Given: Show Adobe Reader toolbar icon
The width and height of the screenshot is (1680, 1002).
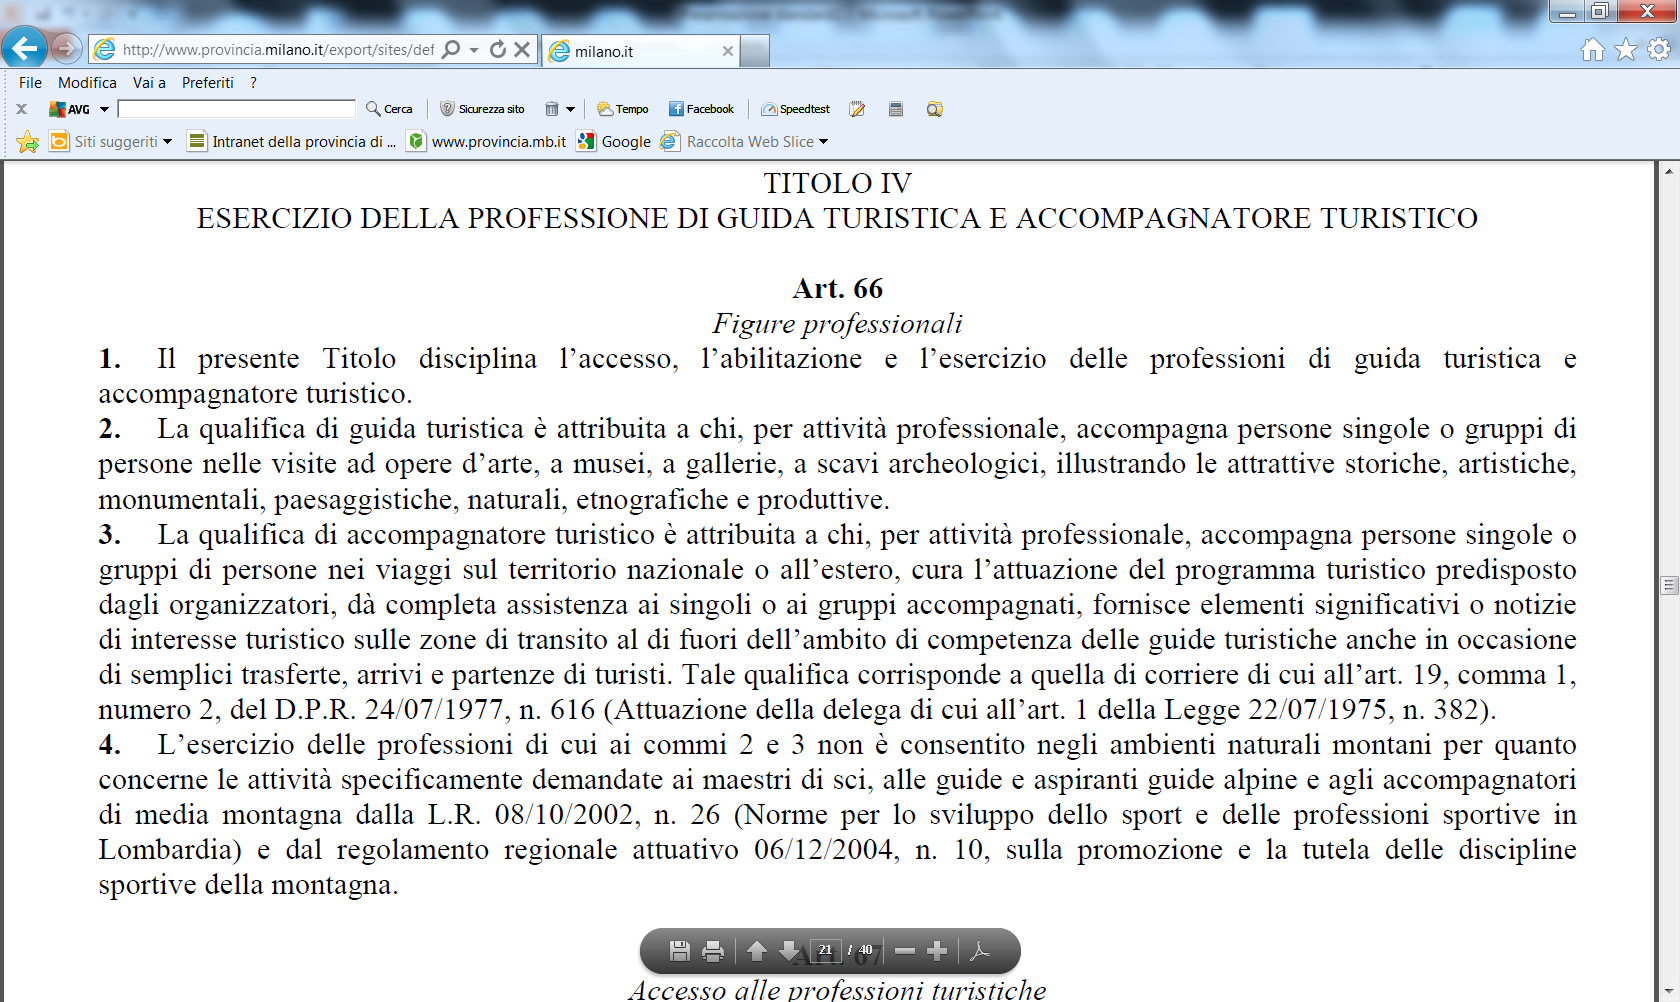Looking at the screenshot, I should (981, 951).
